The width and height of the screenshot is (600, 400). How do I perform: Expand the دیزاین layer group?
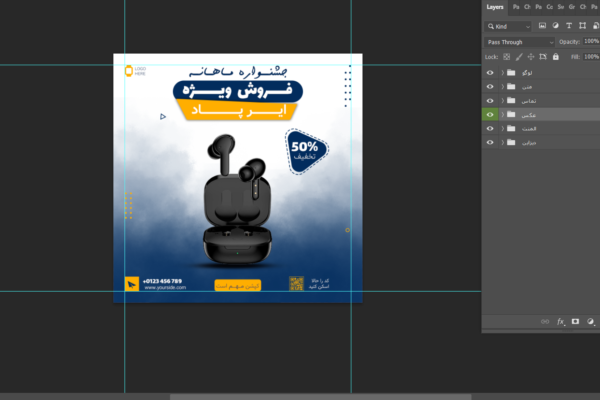coord(502,142)
